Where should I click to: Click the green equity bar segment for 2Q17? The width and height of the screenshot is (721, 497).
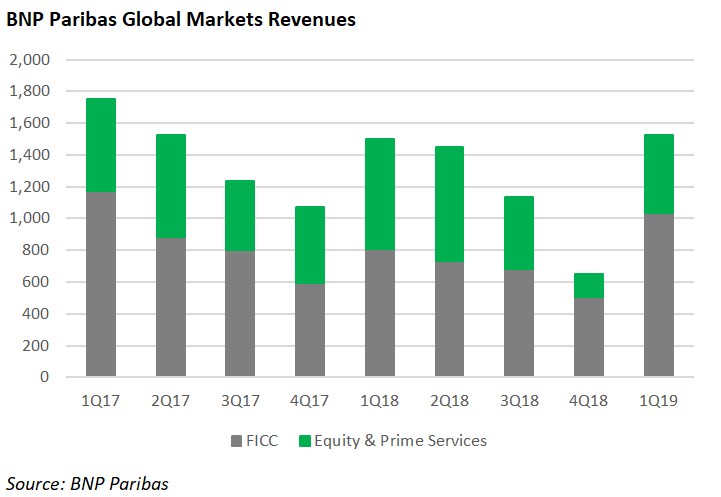[171, 186]
